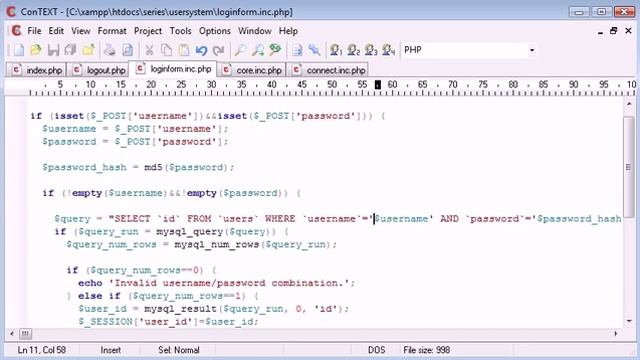Paste from clipboard toolbar icon

click(x=184, y=50)
